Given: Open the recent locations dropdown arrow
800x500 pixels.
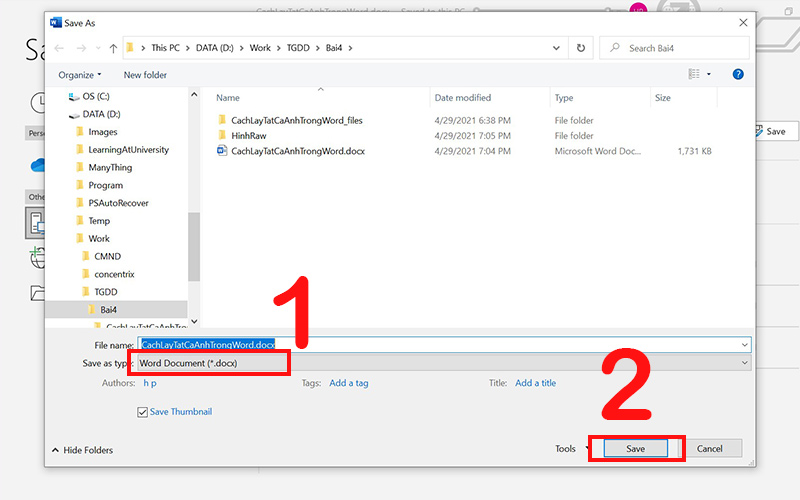Looking at the screenshot, I should click(98, 48).
